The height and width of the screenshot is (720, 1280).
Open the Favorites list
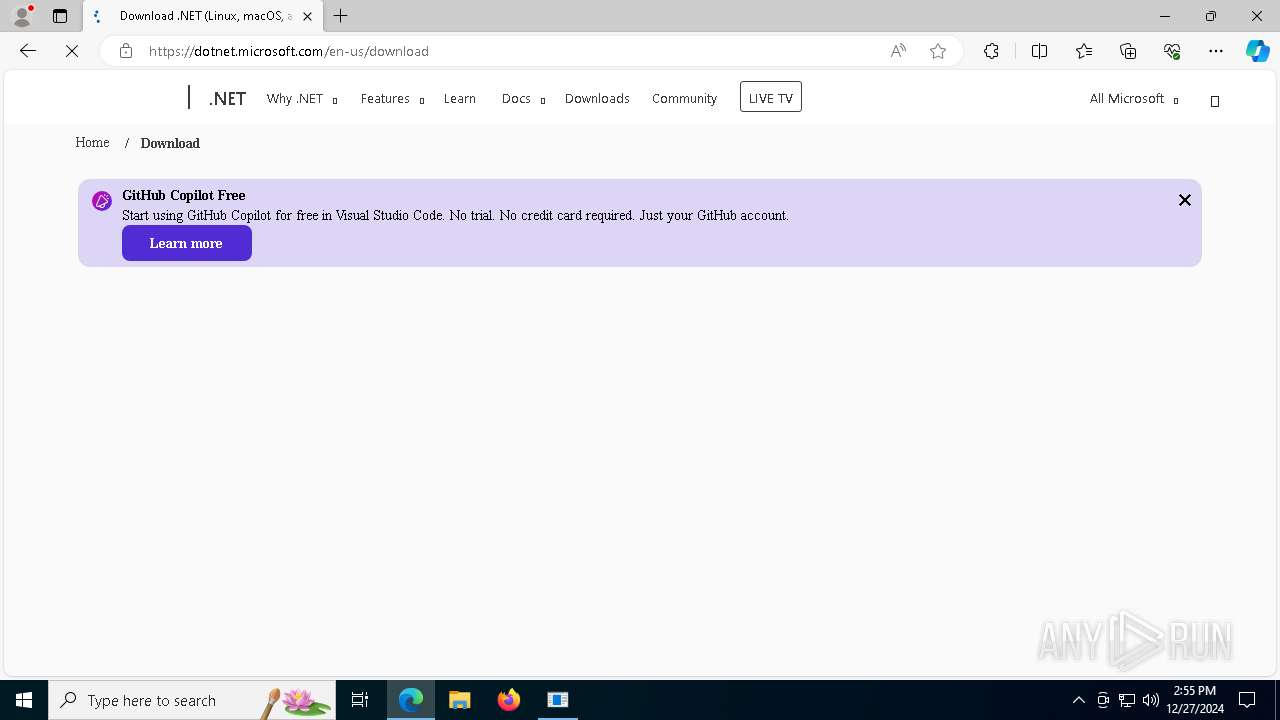1084,51
